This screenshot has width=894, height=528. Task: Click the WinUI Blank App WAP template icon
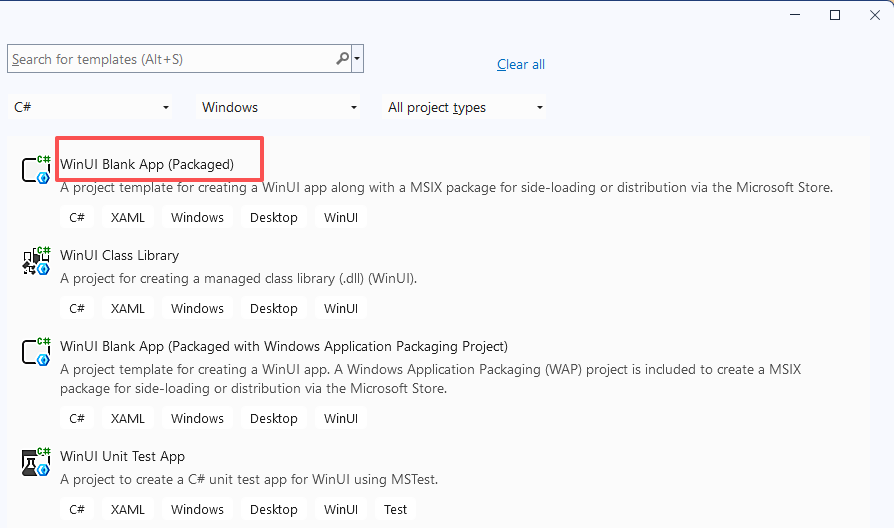click(37, 352)
